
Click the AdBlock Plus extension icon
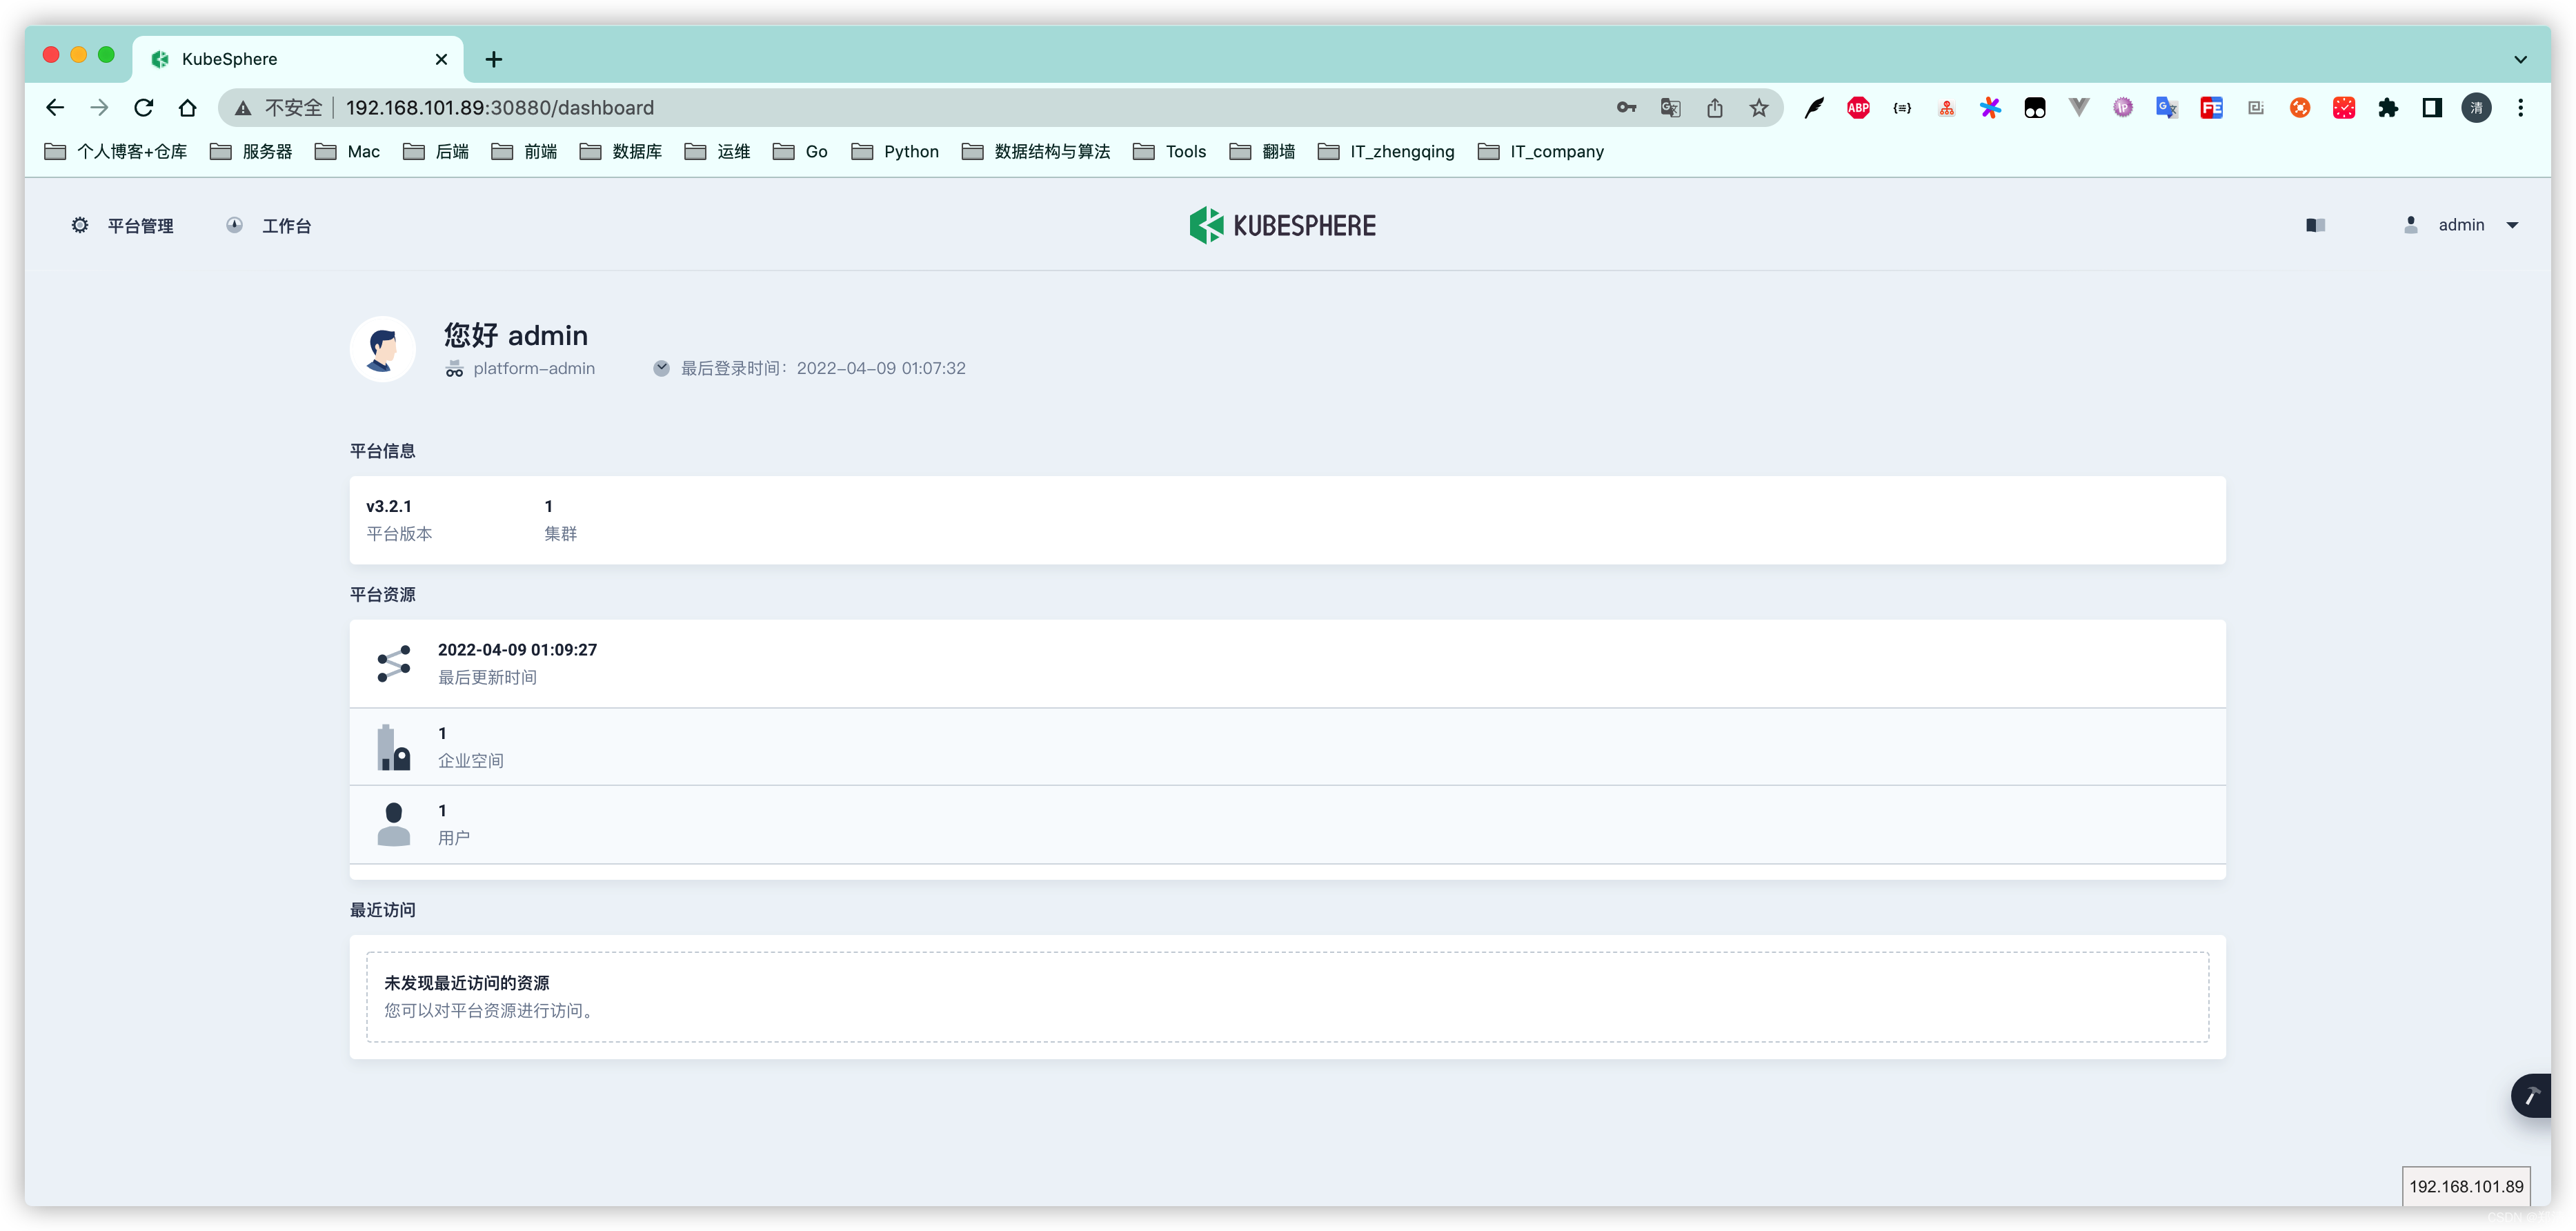tap(1858, 108)
